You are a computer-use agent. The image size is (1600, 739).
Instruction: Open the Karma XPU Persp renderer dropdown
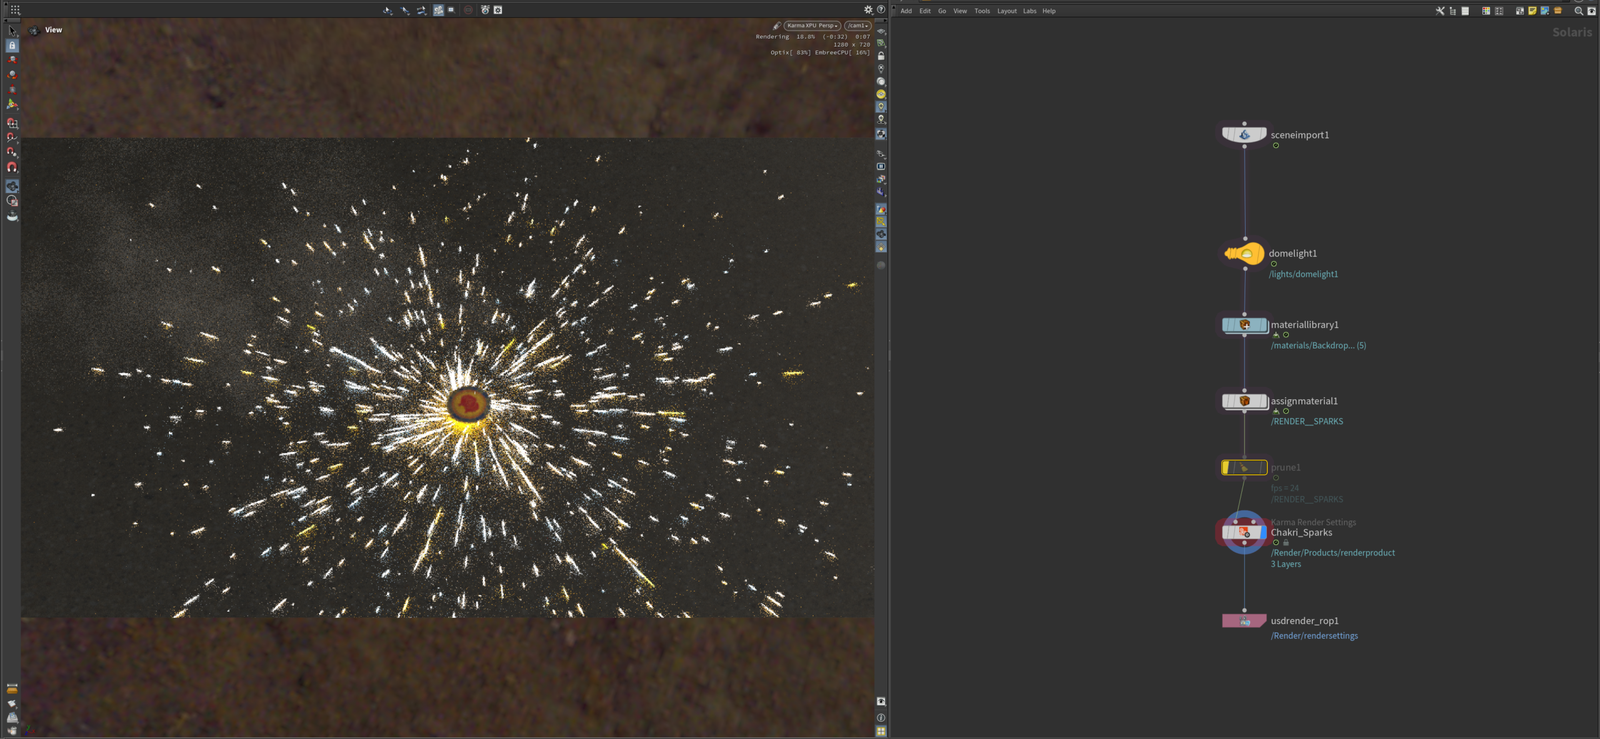pyautogui.click(x=812, y=26)
